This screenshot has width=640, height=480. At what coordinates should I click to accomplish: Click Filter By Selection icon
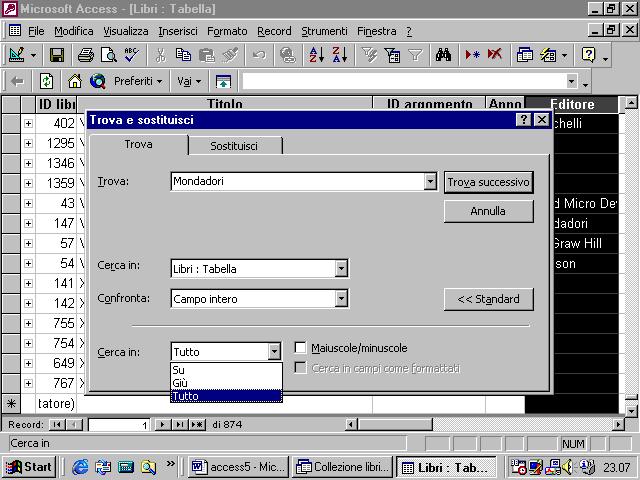click(369, 55)
